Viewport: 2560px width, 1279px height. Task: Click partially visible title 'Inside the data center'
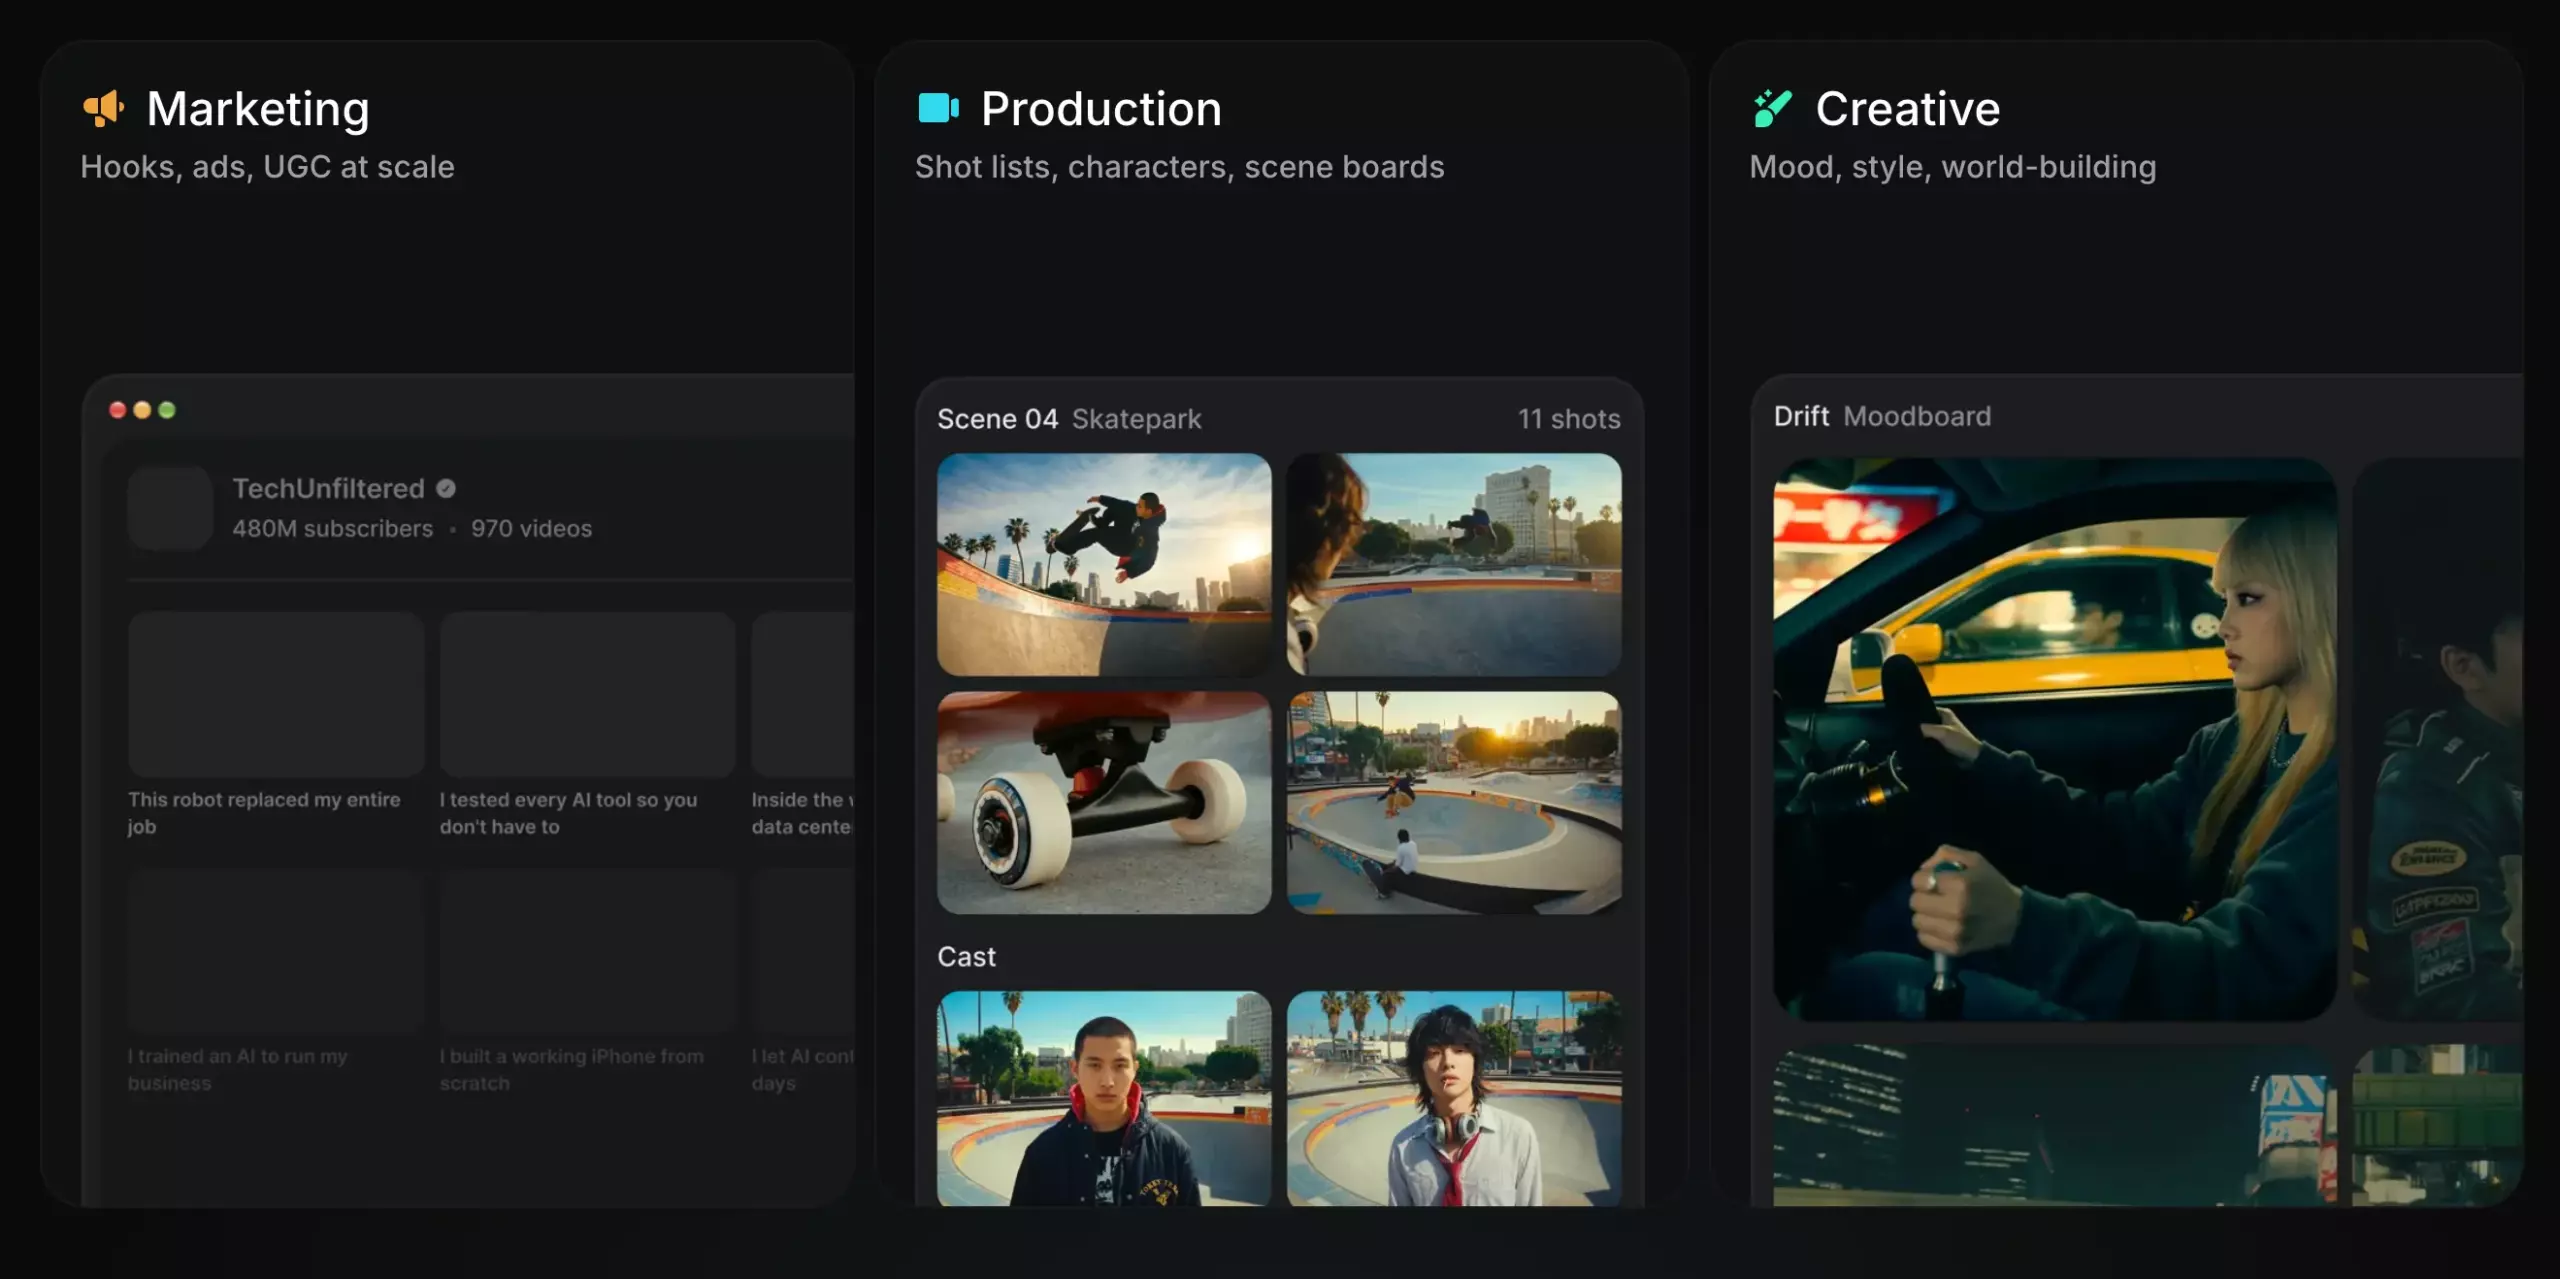tap(802, 813)
